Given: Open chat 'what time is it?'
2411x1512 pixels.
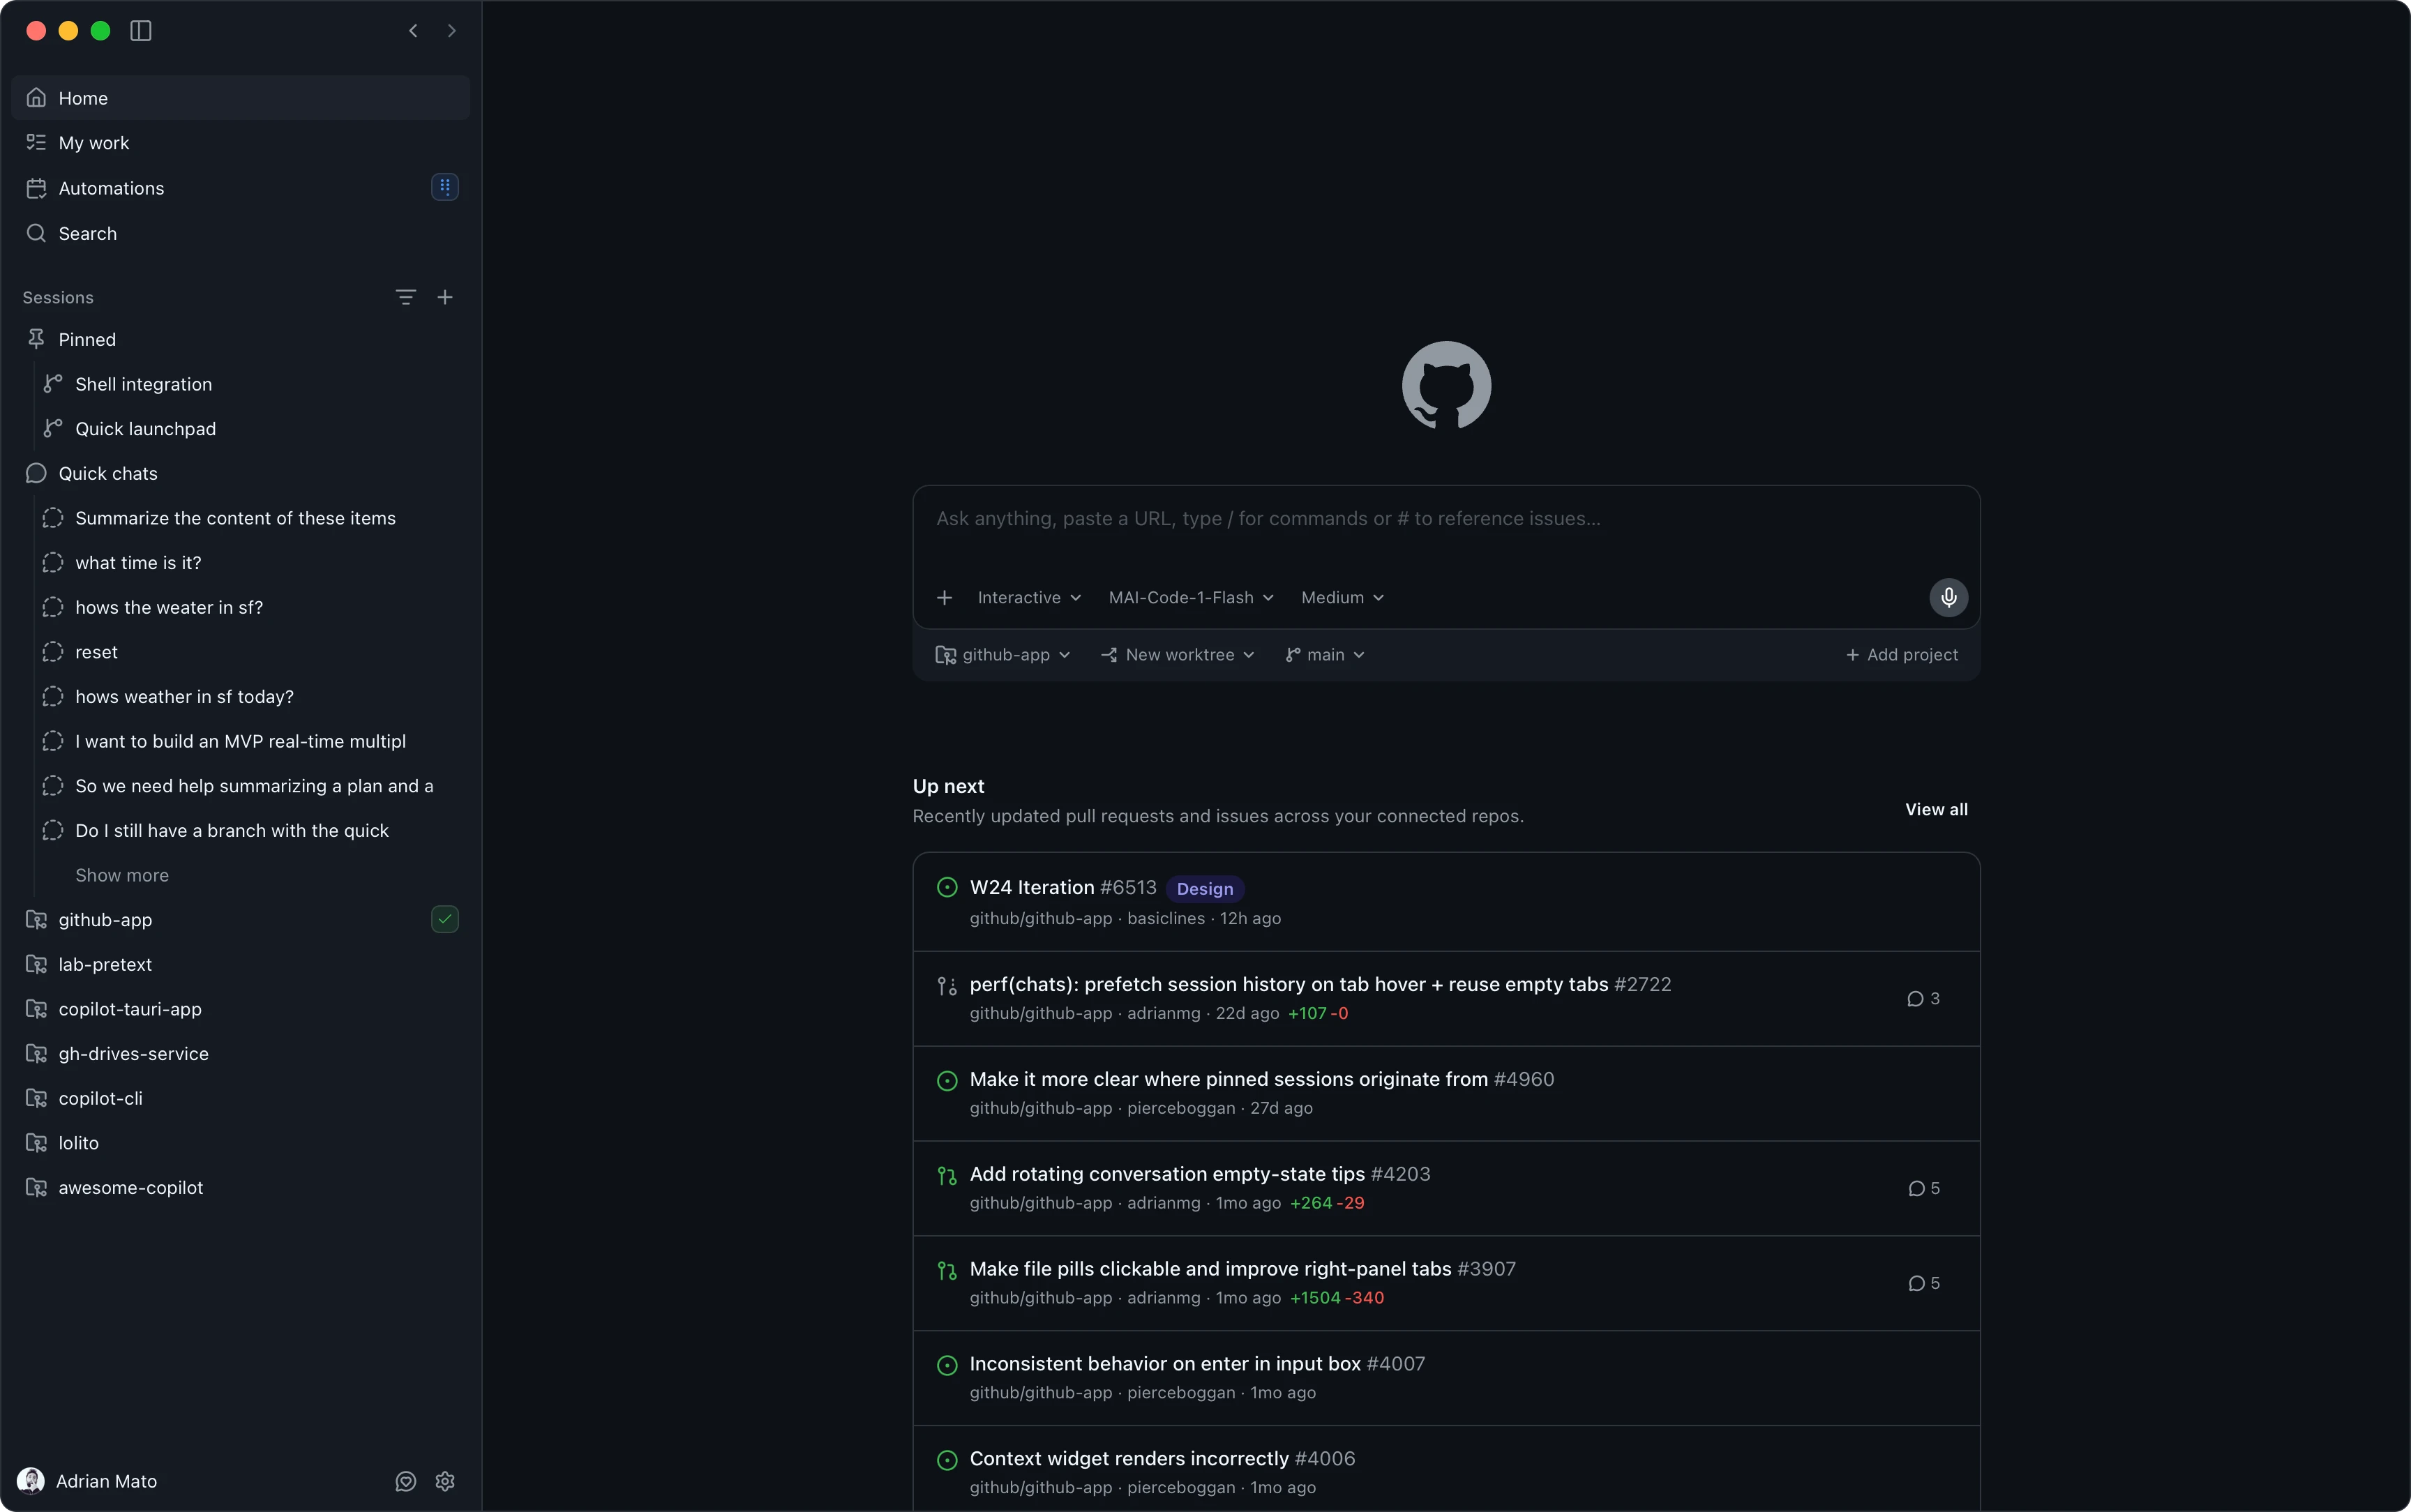Looking at the screenshot, I should coord(240,563).
